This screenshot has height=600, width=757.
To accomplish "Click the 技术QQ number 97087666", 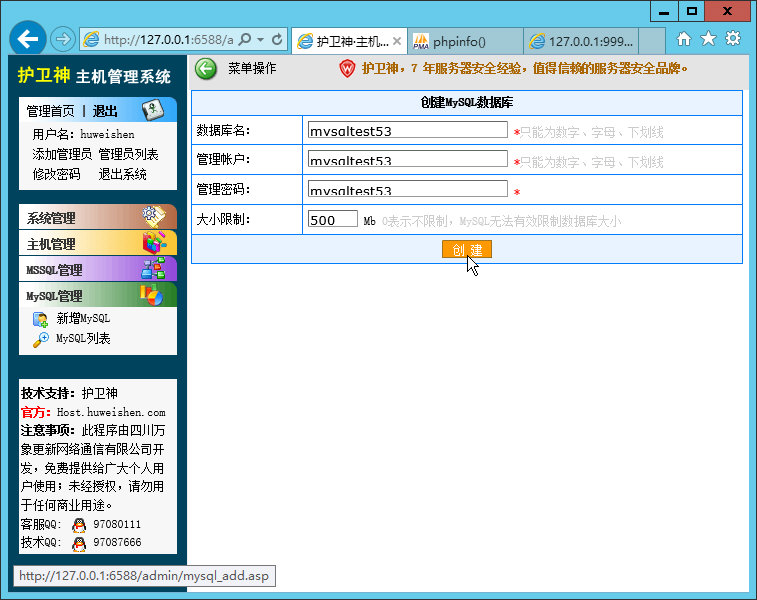I will pos(117,543).
